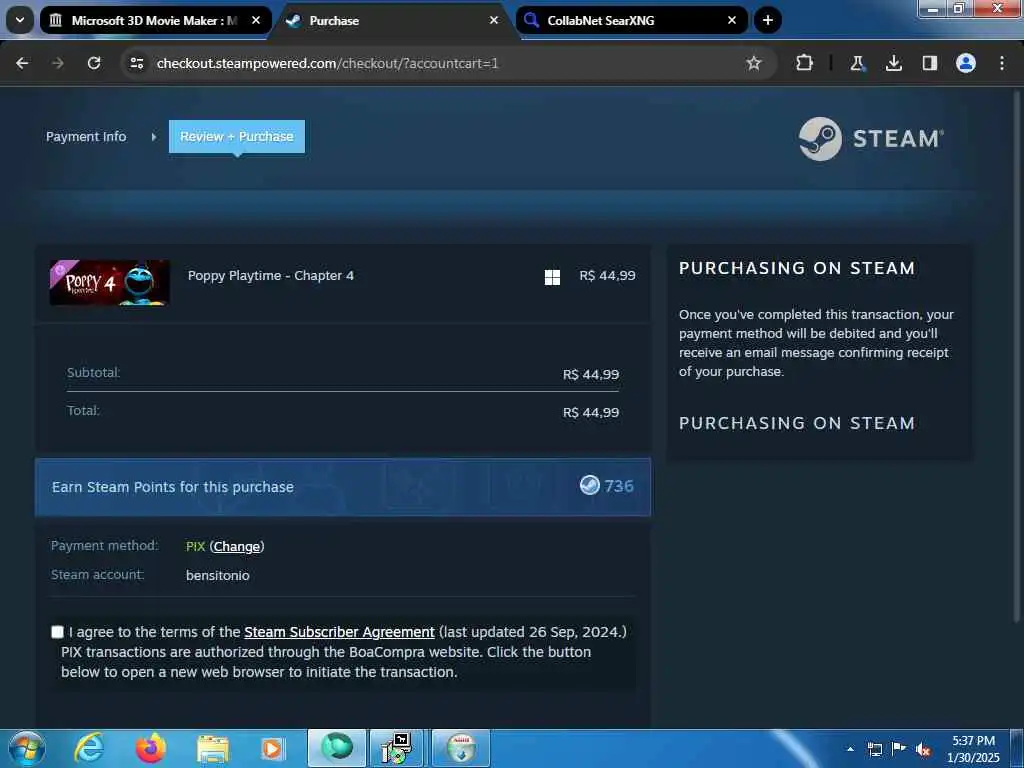Check the agree to terms checkbox
The width and height of the screenshot is (1024, 768).
(x=57, y=632)
